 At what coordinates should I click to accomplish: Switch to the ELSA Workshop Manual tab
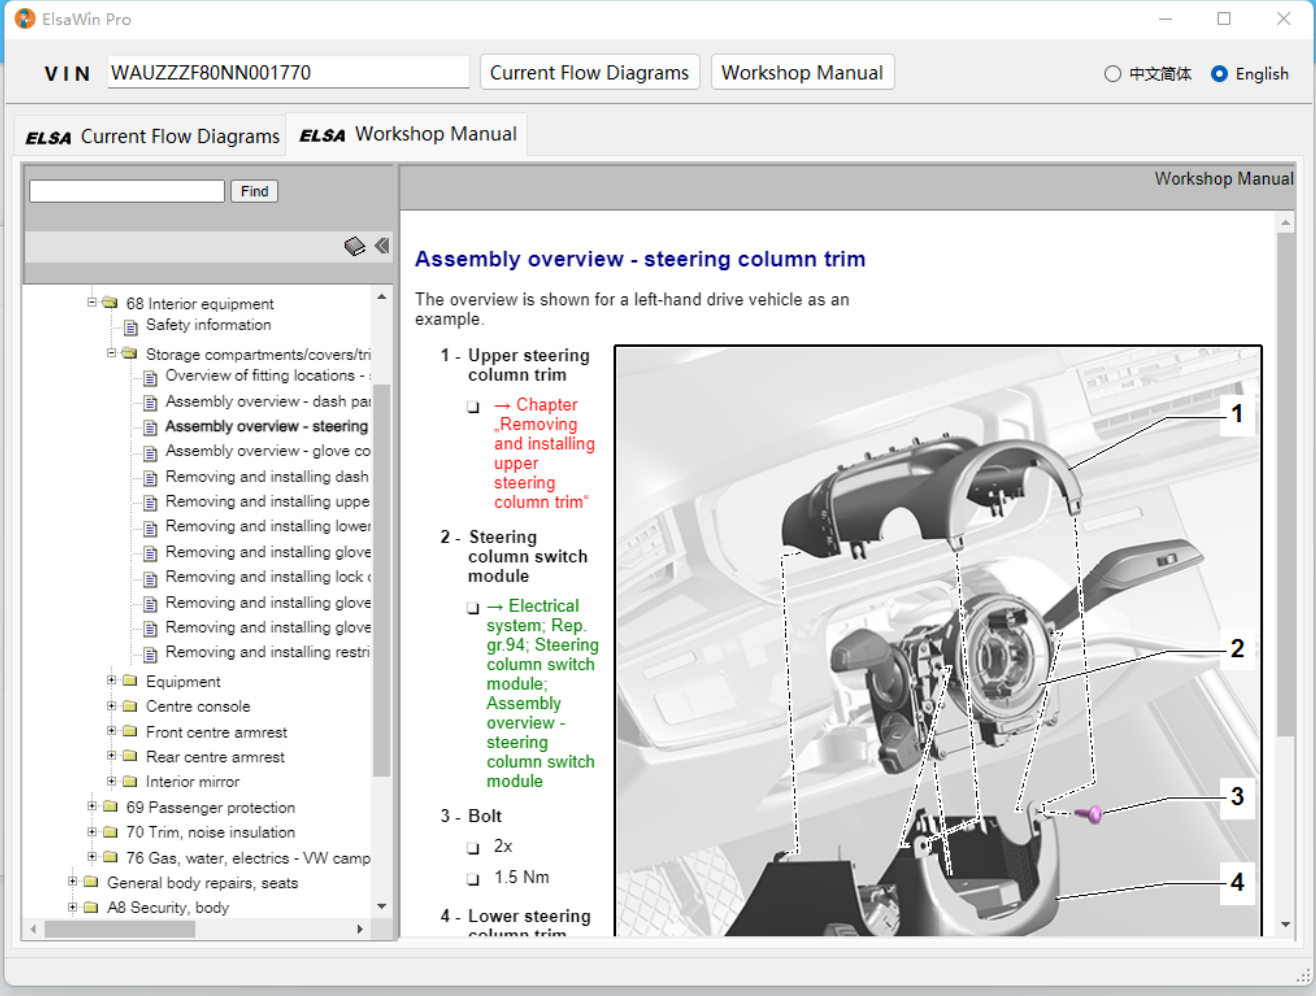tap(408, 134)
